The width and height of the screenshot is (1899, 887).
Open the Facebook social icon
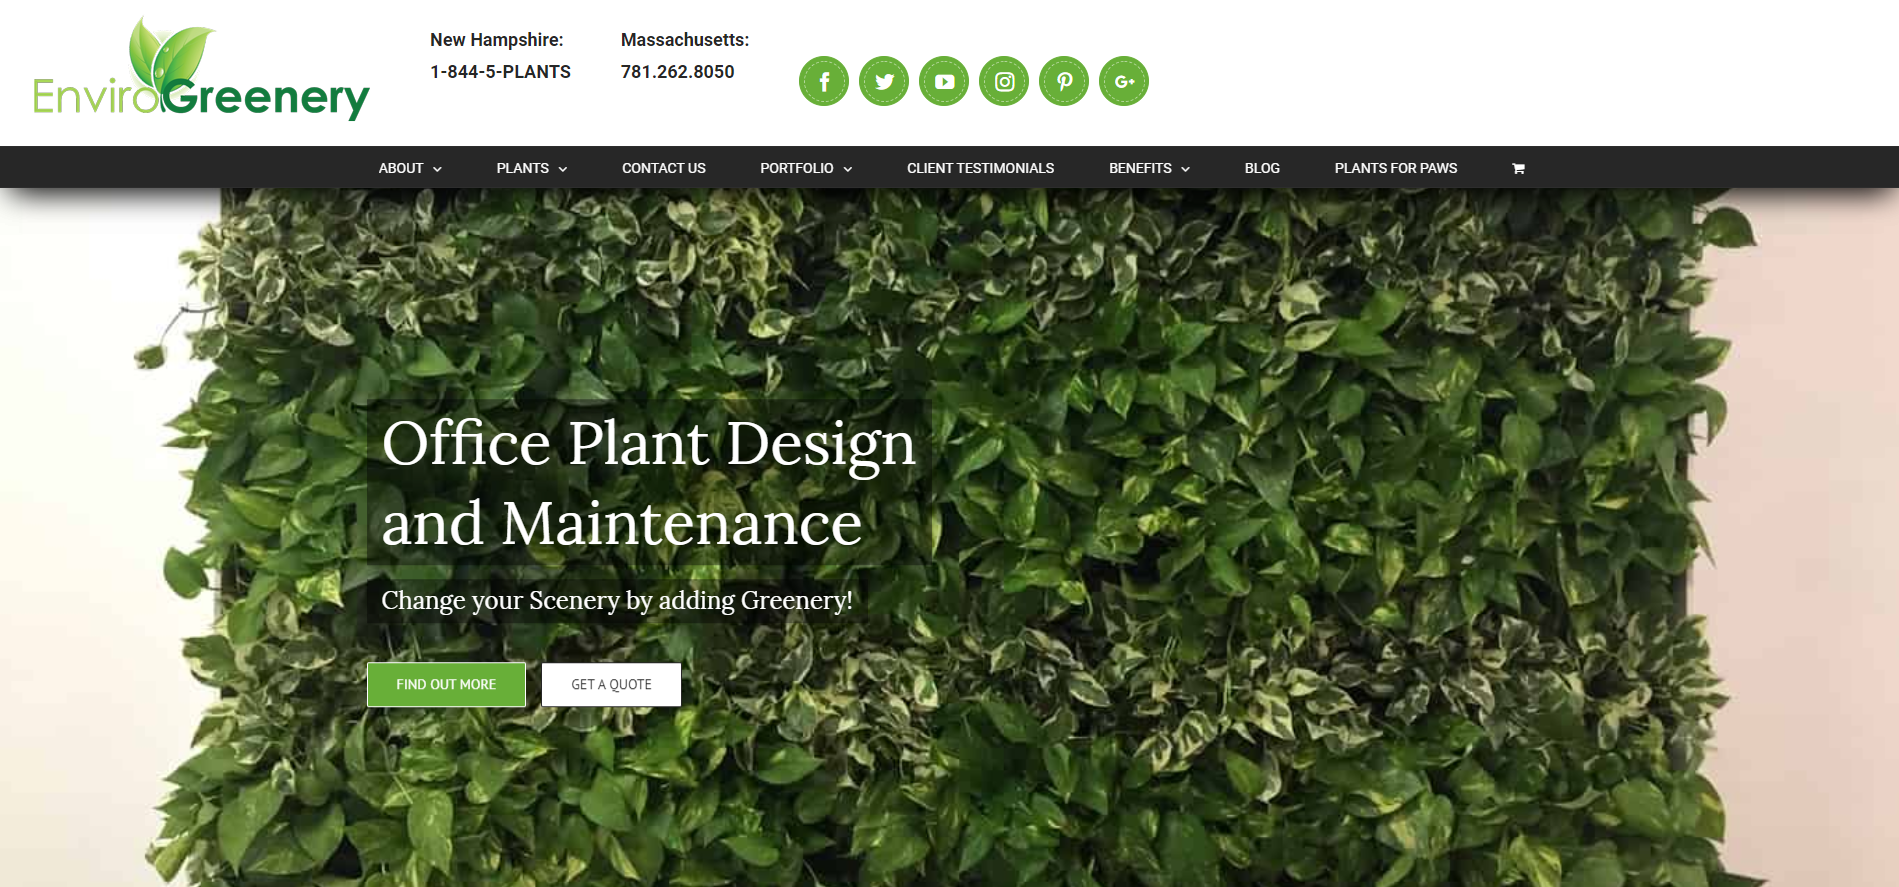[823, 81]
